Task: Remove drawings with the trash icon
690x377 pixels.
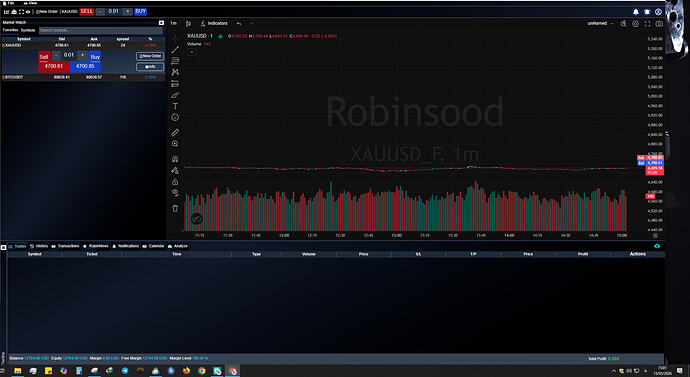Action: pos(175,208)
